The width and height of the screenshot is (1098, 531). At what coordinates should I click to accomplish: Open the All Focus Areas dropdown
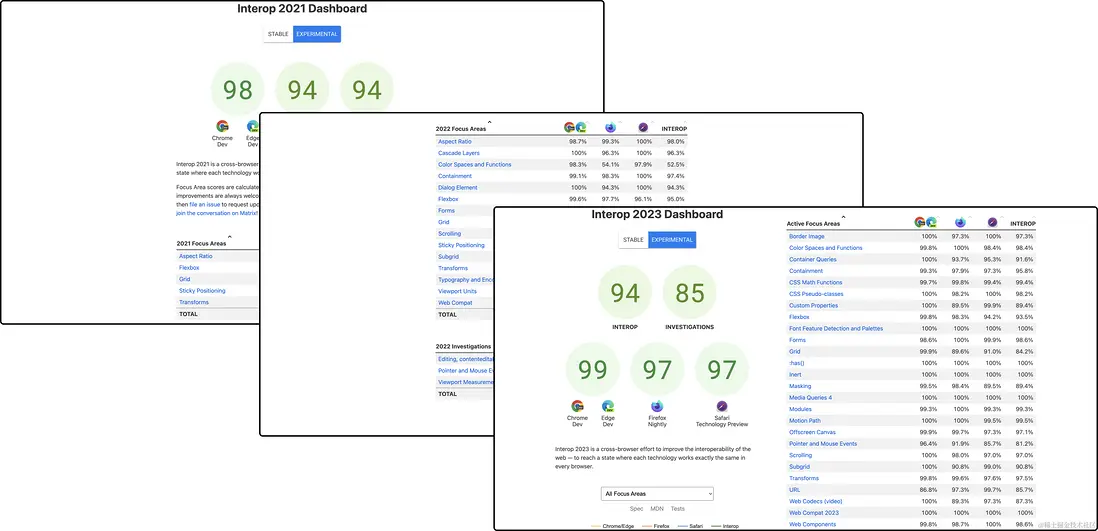(x=657, y=494)
